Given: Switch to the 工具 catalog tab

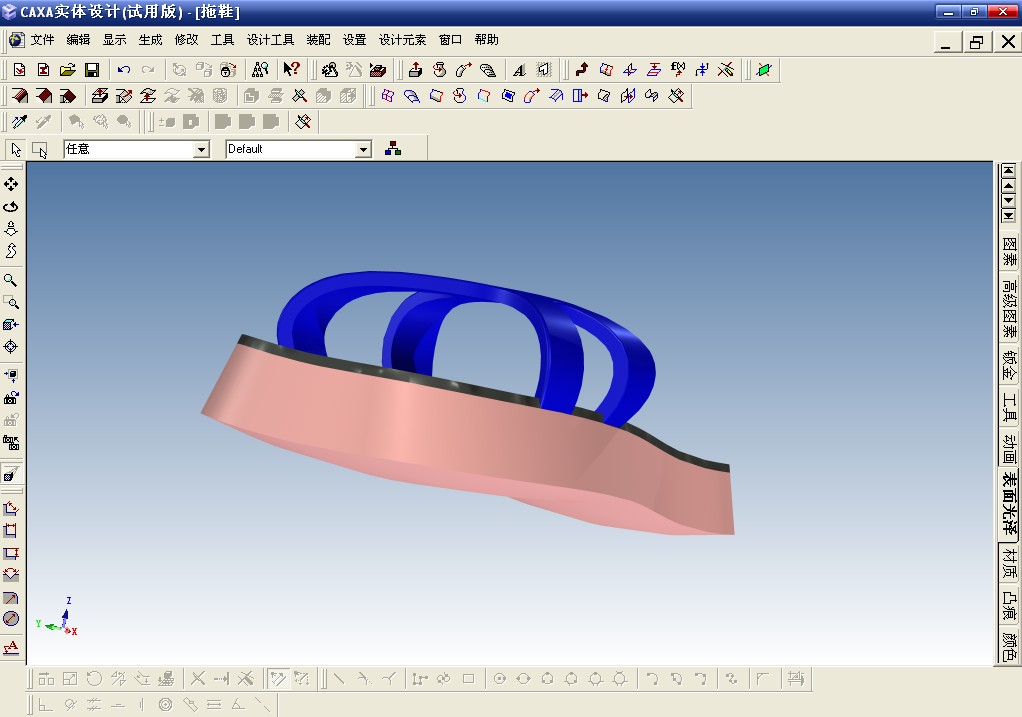Looking at the screenshot, I should [1009, 407].
